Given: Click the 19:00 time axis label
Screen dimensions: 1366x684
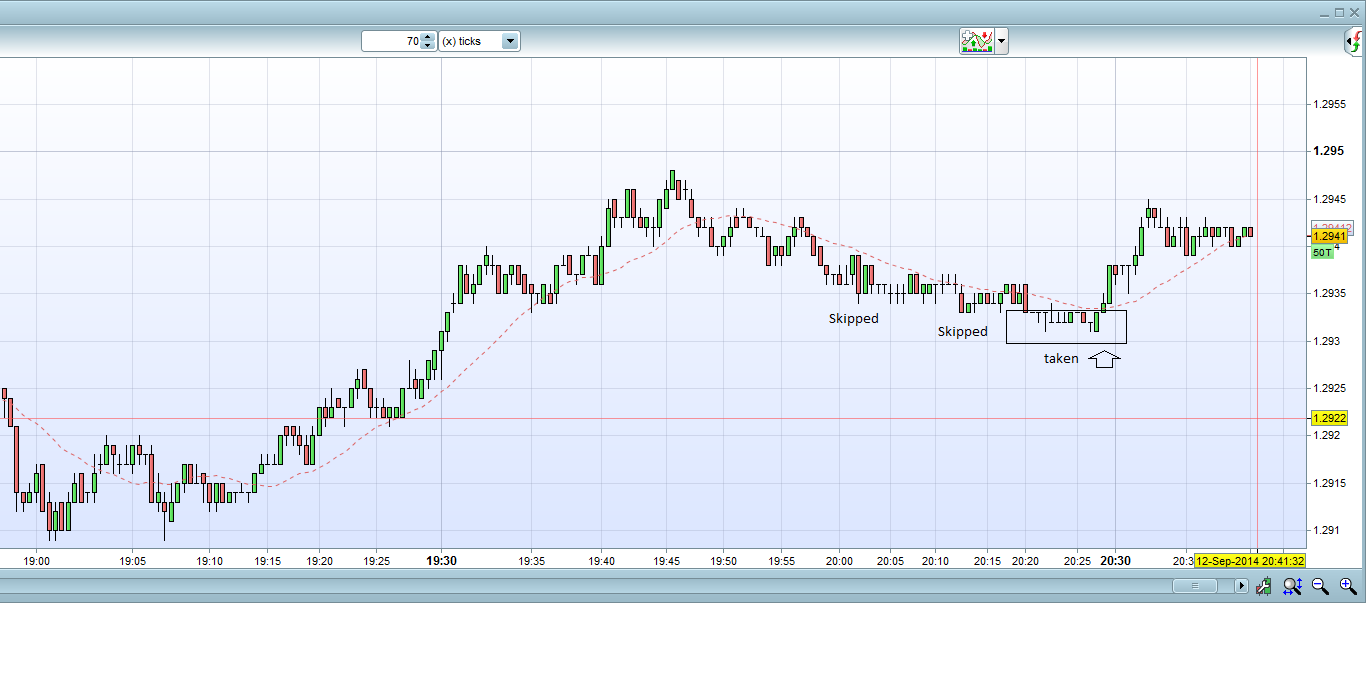Looking at the screenshot, I should click(x=36, y=562).
